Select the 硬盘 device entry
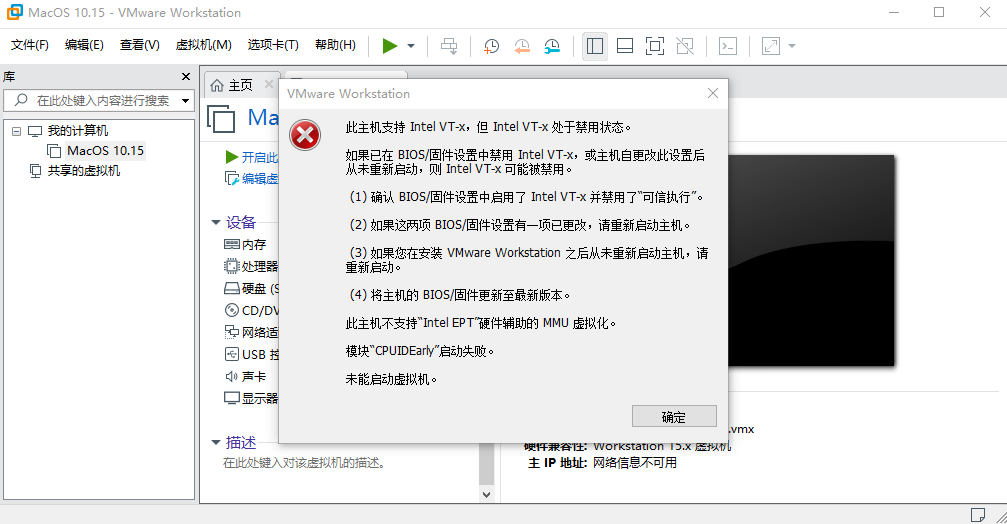The width and height of the screenshot is (1007, 524). pos(251,288)
